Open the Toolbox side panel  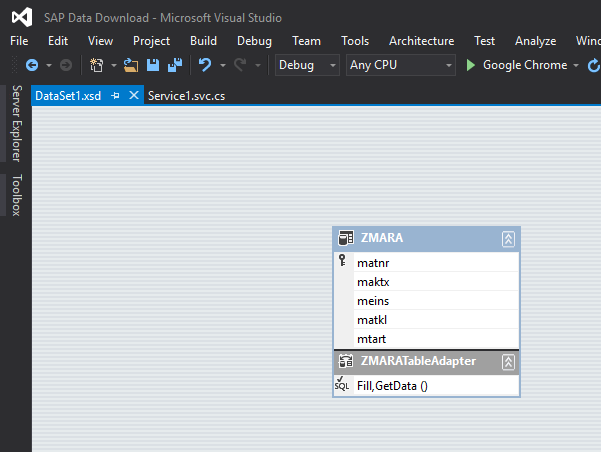pos(16,195)
